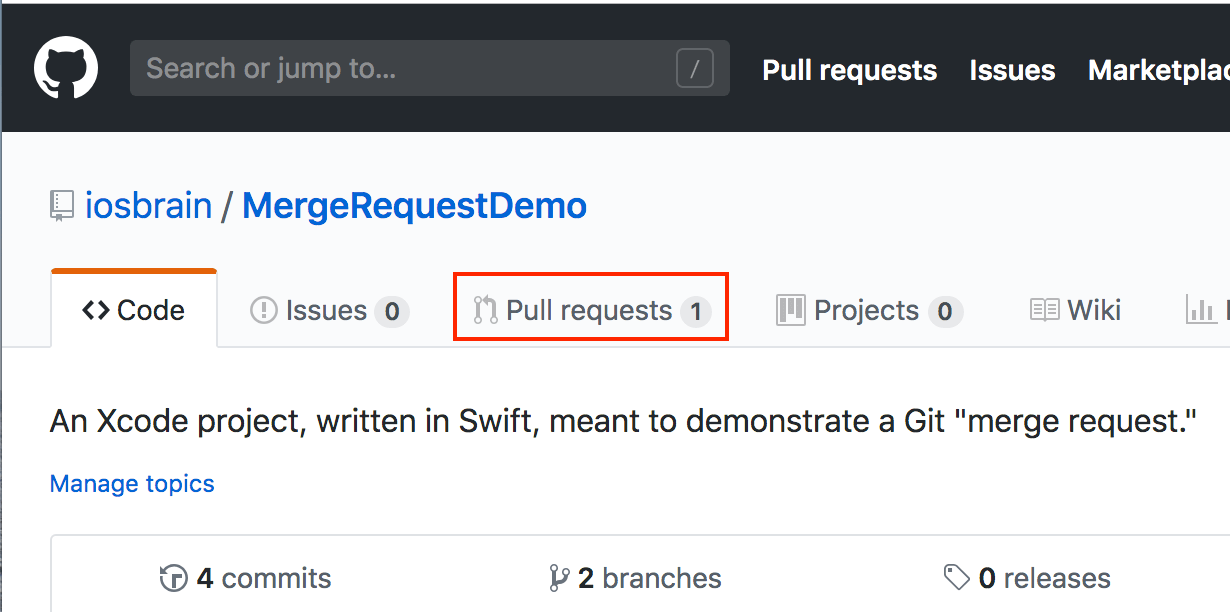Viewport: 1230px width, 612px height.
Task: Focus the Search or jump to field
Action: pyautogui.click(x=400, y=69)
